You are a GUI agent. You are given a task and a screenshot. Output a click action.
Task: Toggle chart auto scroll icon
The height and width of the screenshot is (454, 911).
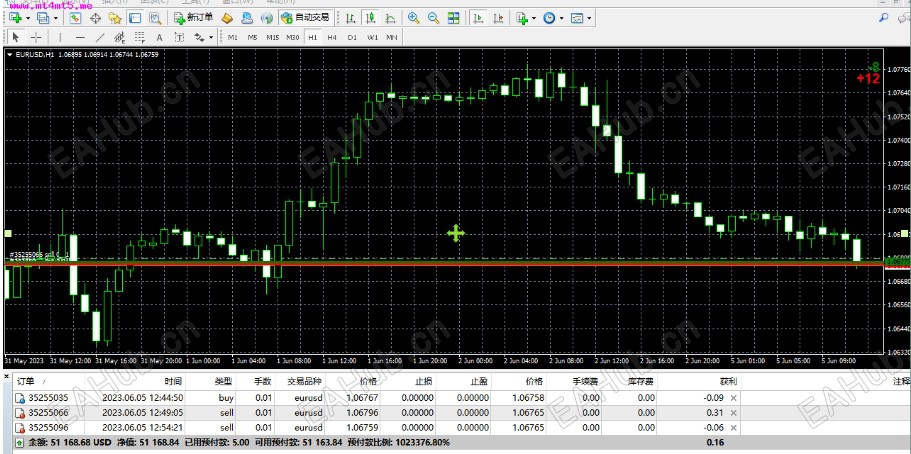pos(478,18)
